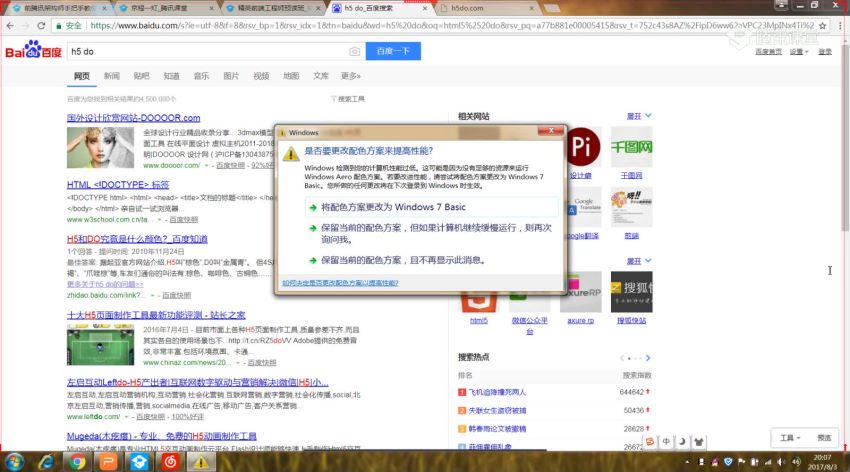Keep scheme and don't show message
The width and height of the screenshot is (850, 472).
pos(432,260)
